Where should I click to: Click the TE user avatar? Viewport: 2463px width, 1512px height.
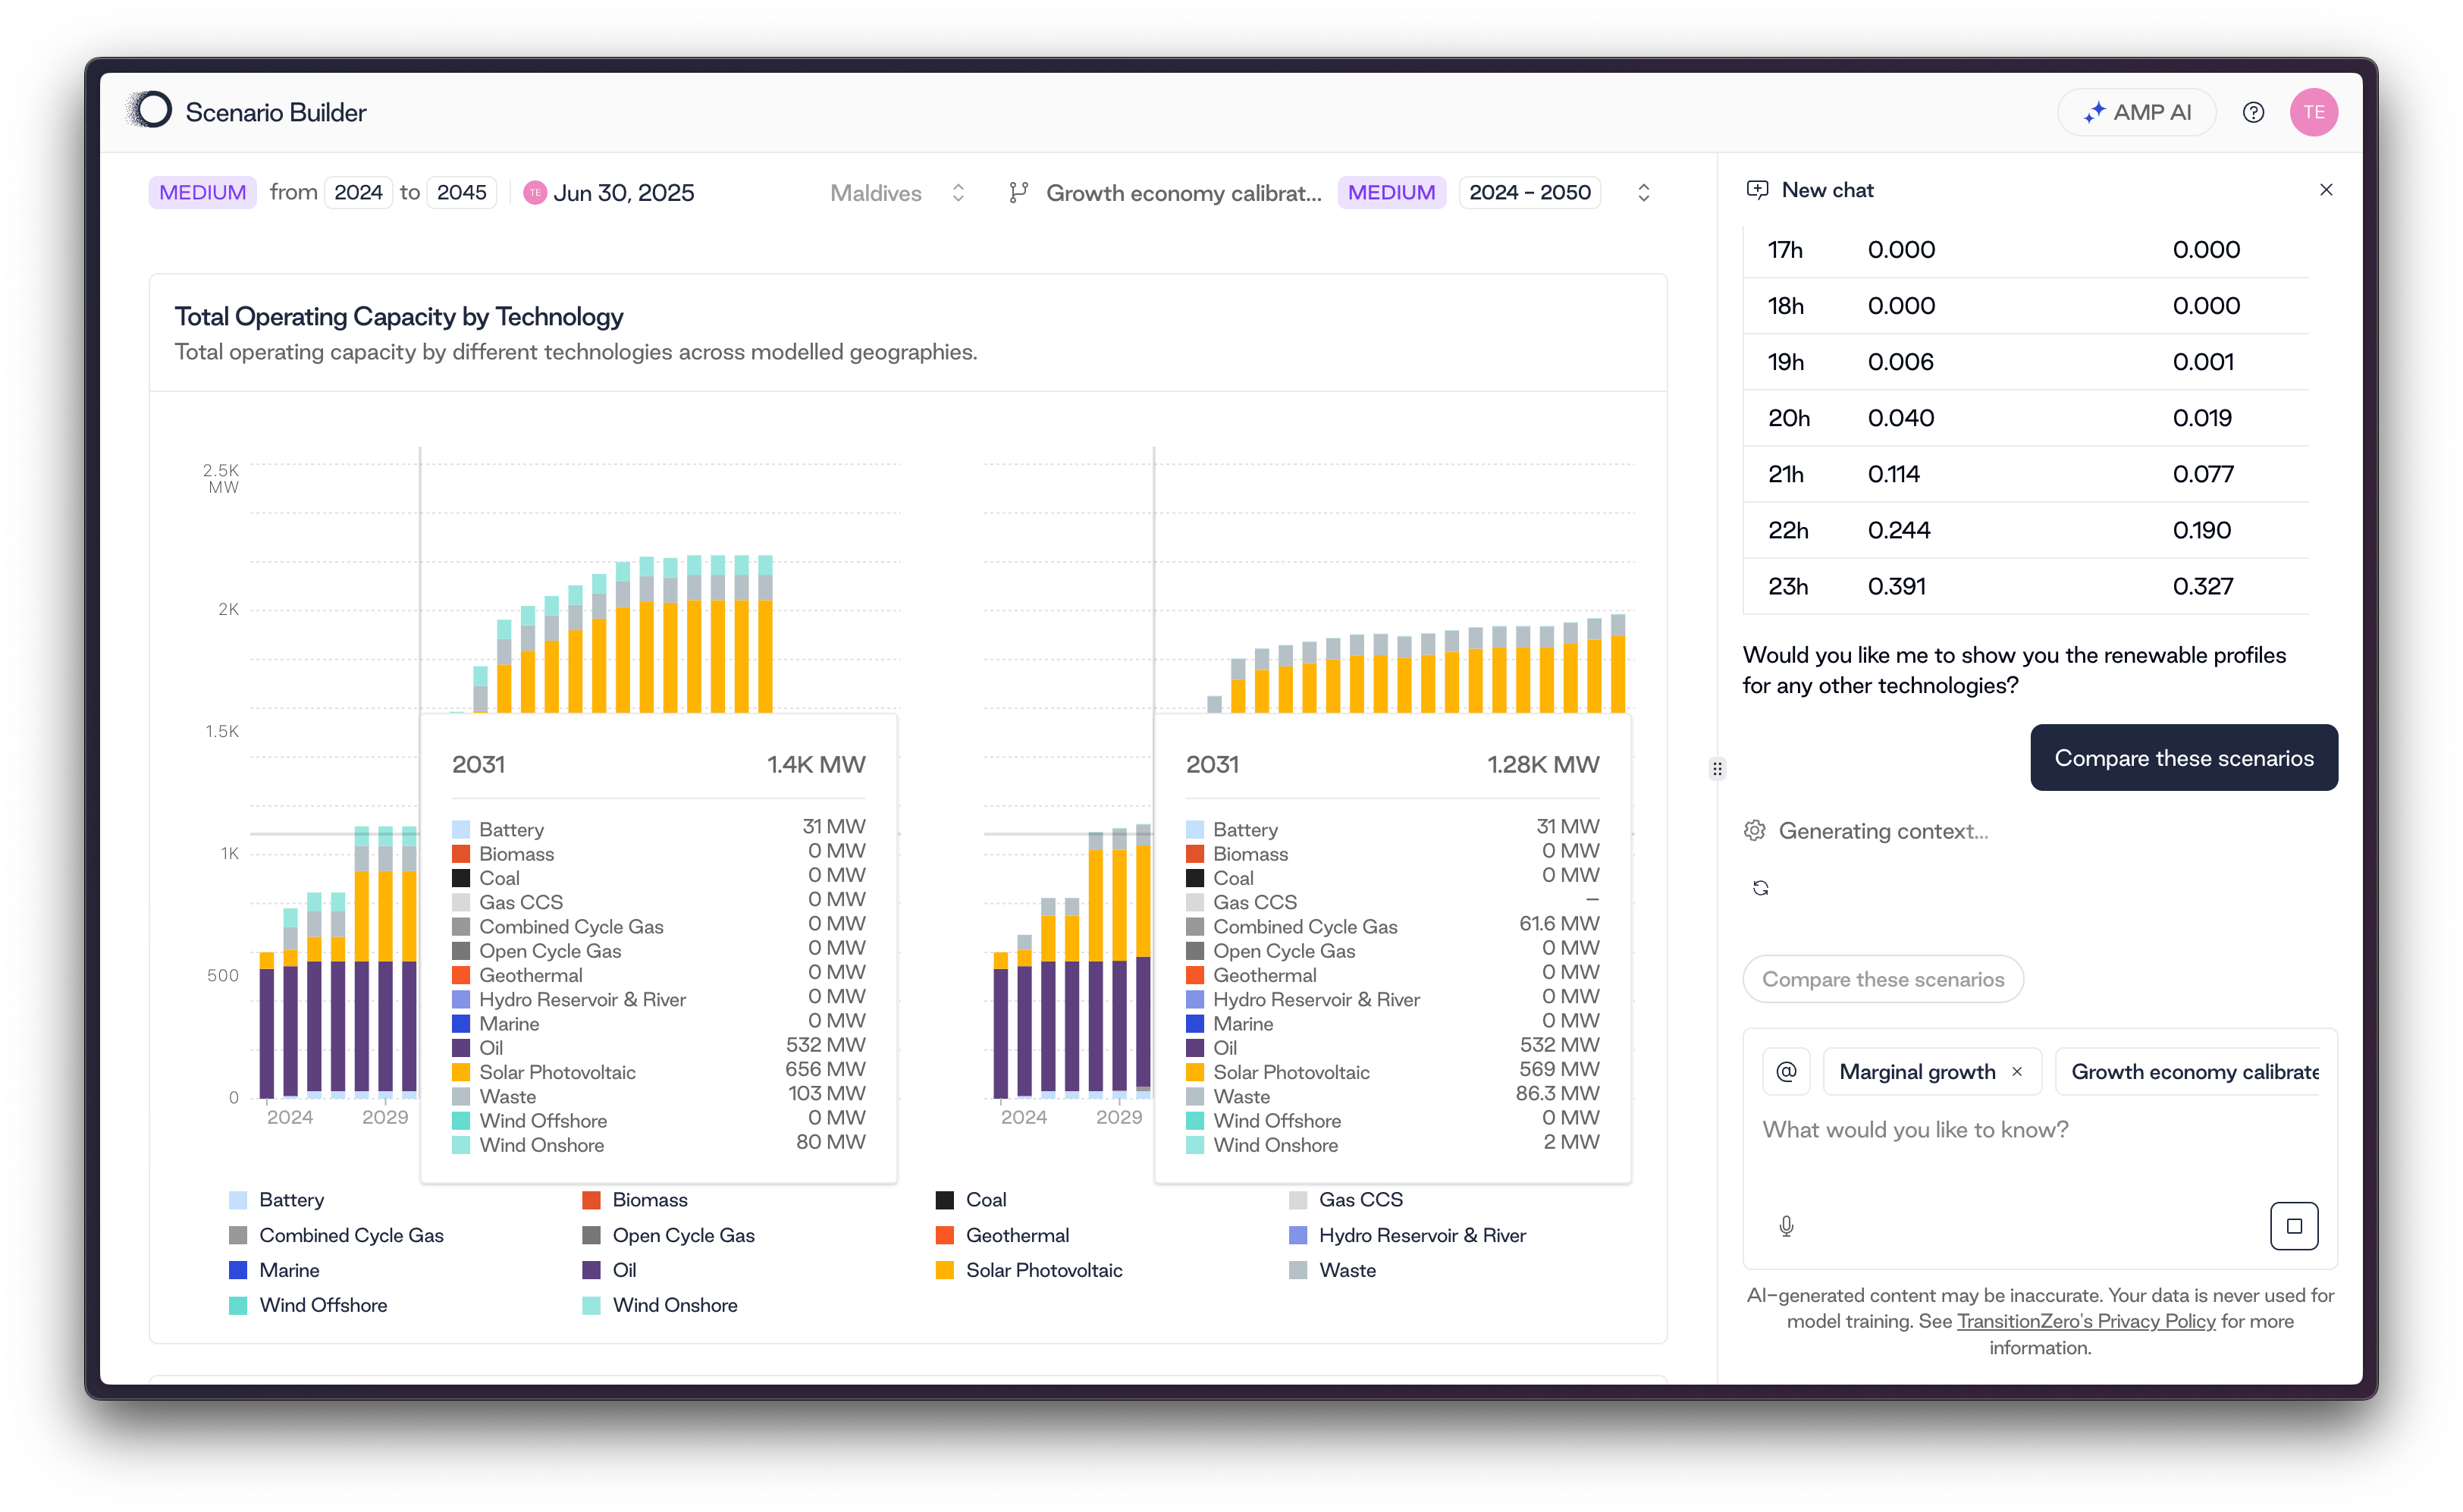(x=2313, y=112)
